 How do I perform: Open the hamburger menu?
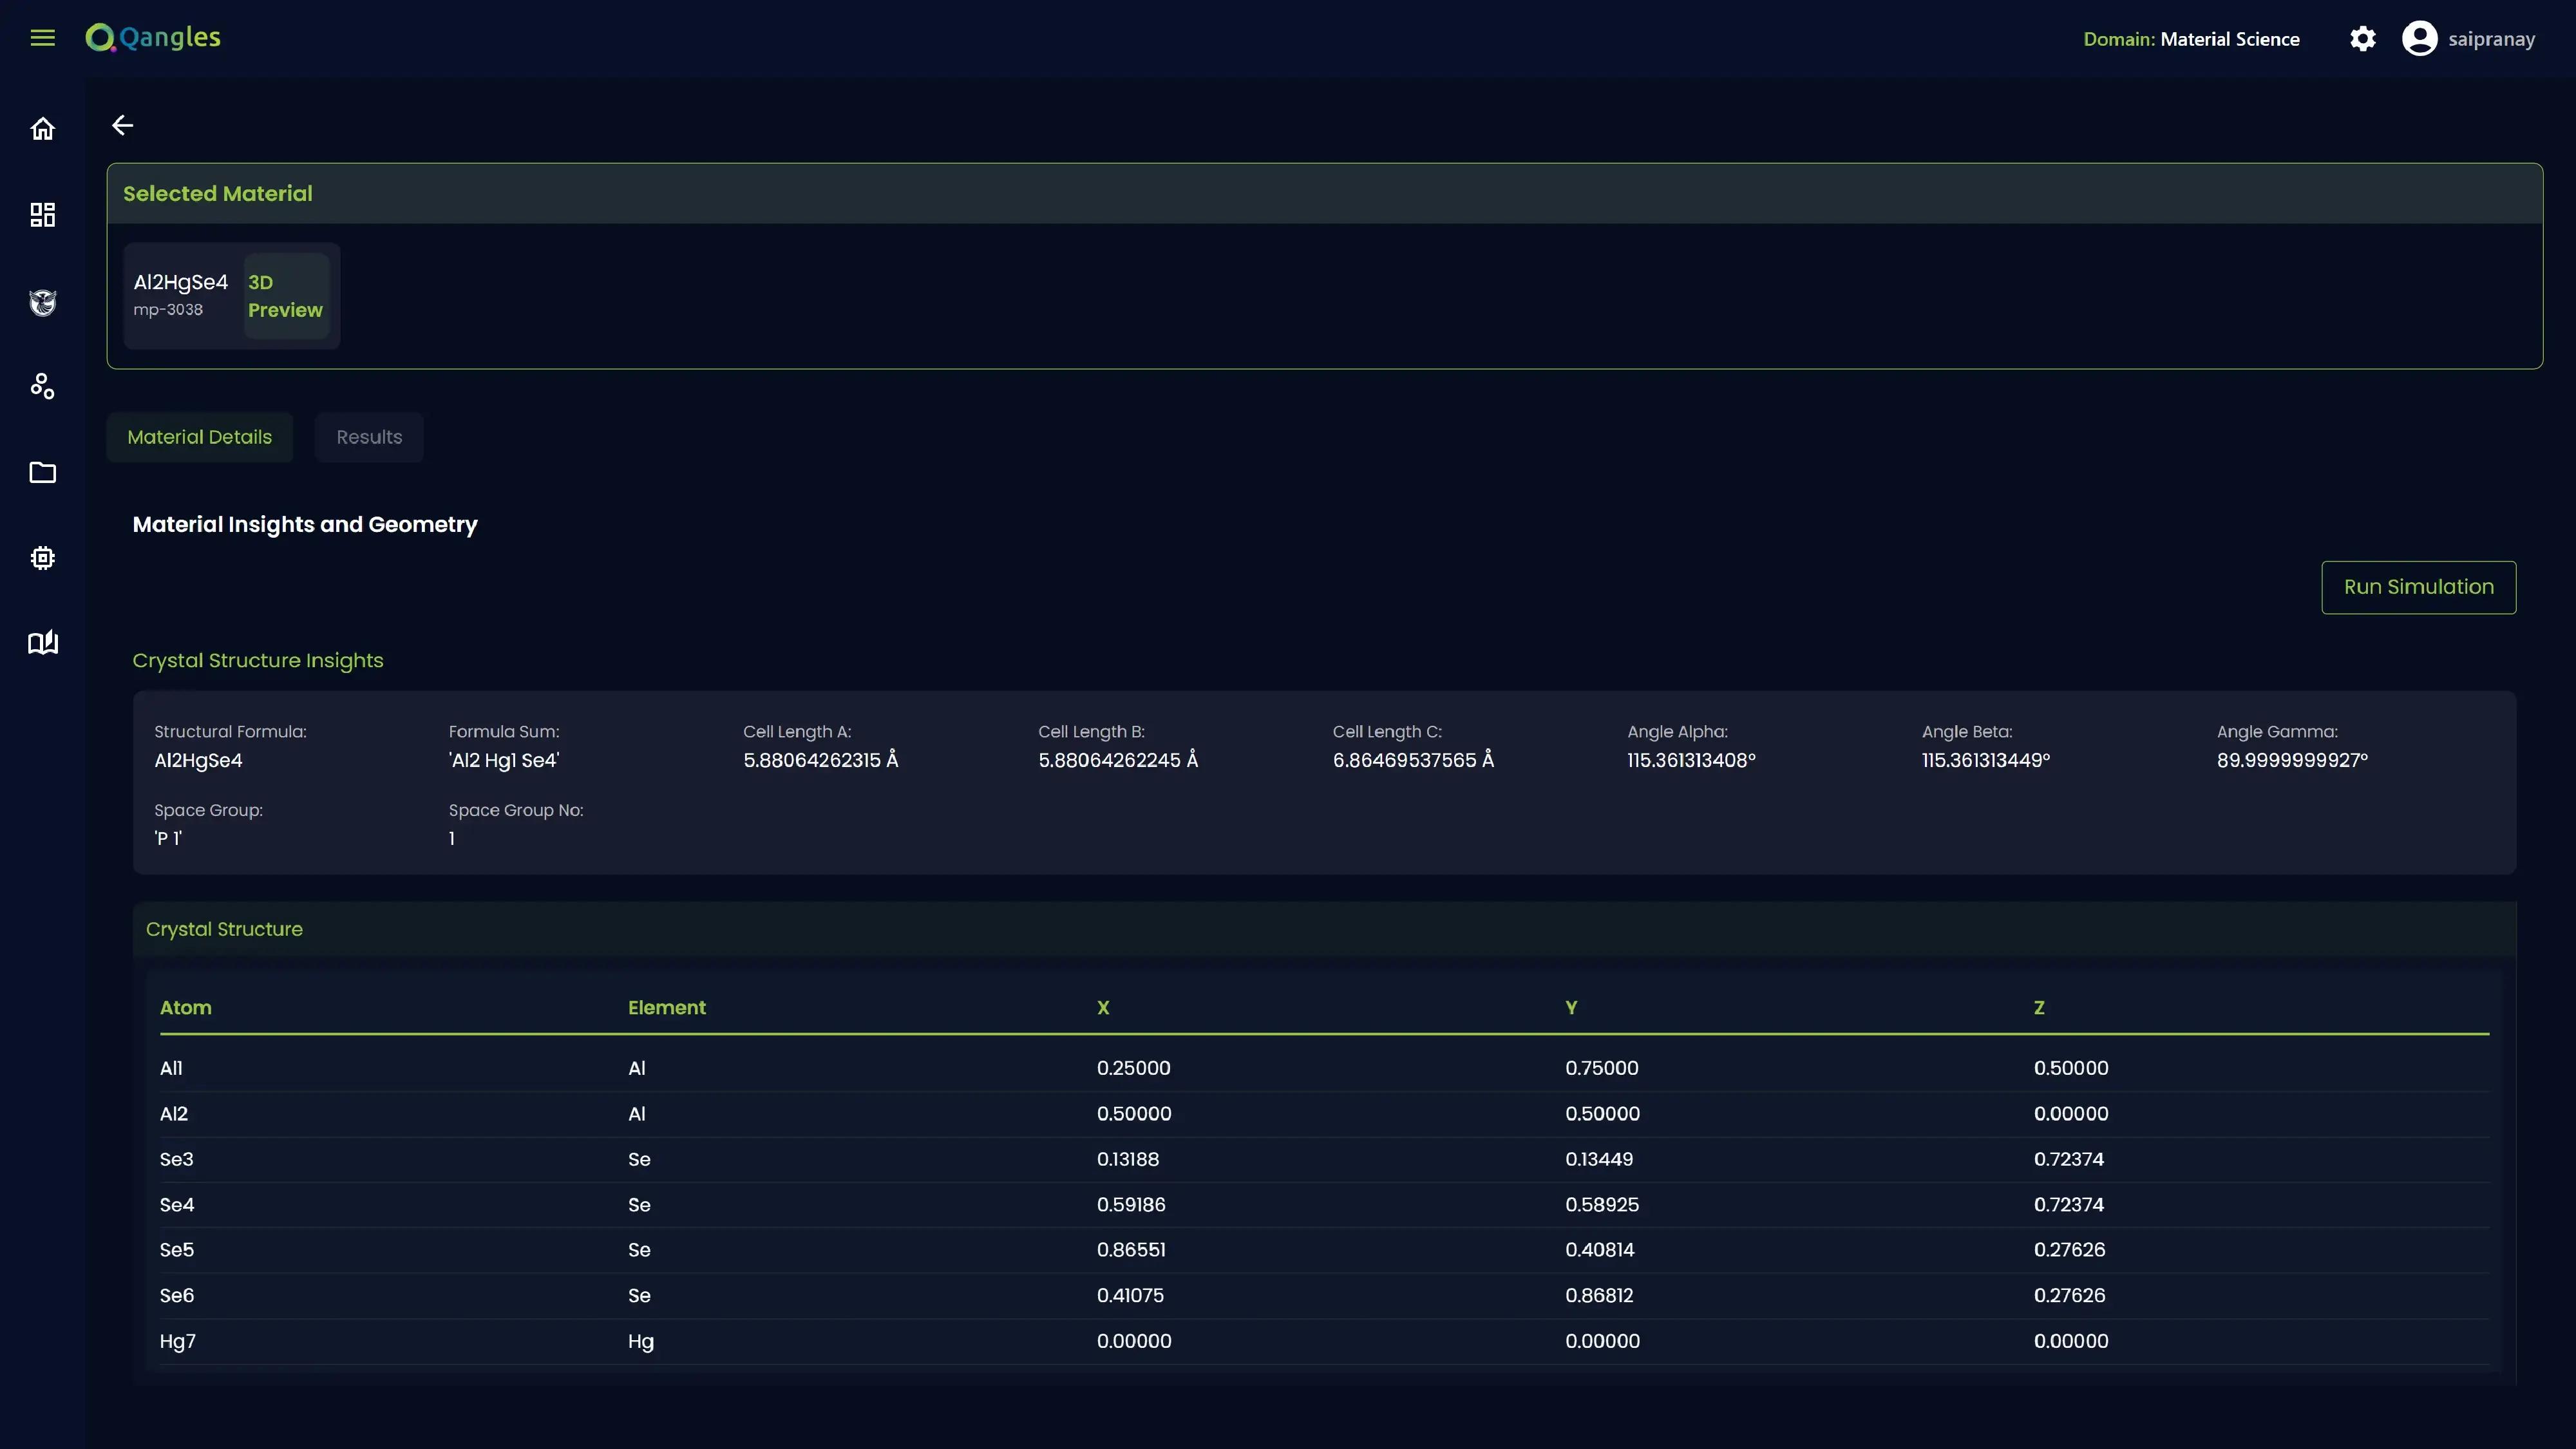[42, 38]
